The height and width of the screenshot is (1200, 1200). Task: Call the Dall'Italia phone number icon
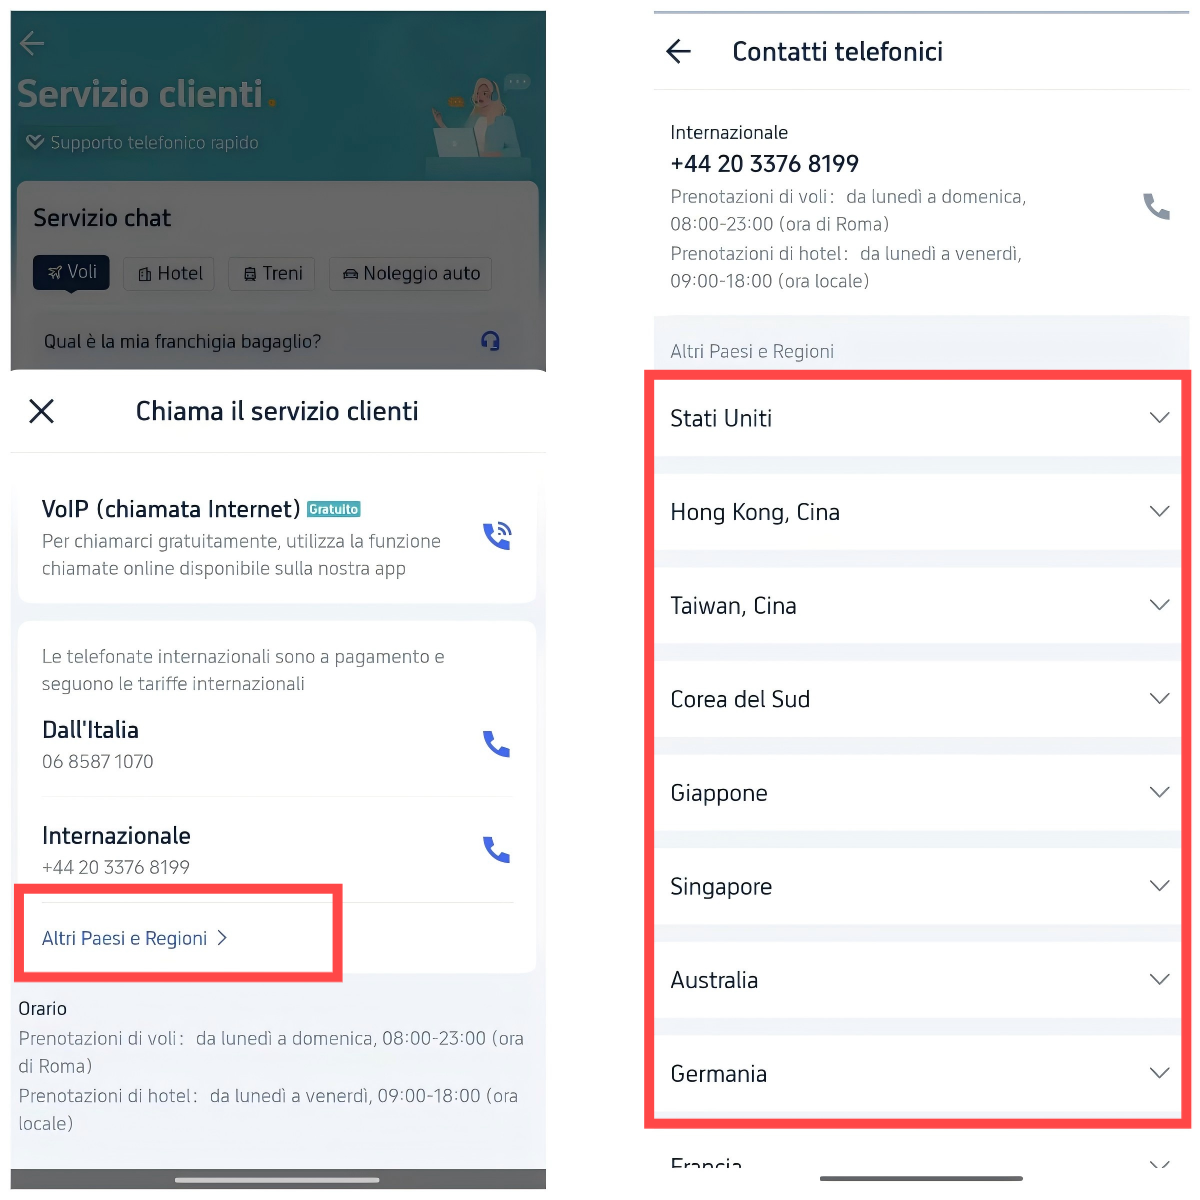497,744
